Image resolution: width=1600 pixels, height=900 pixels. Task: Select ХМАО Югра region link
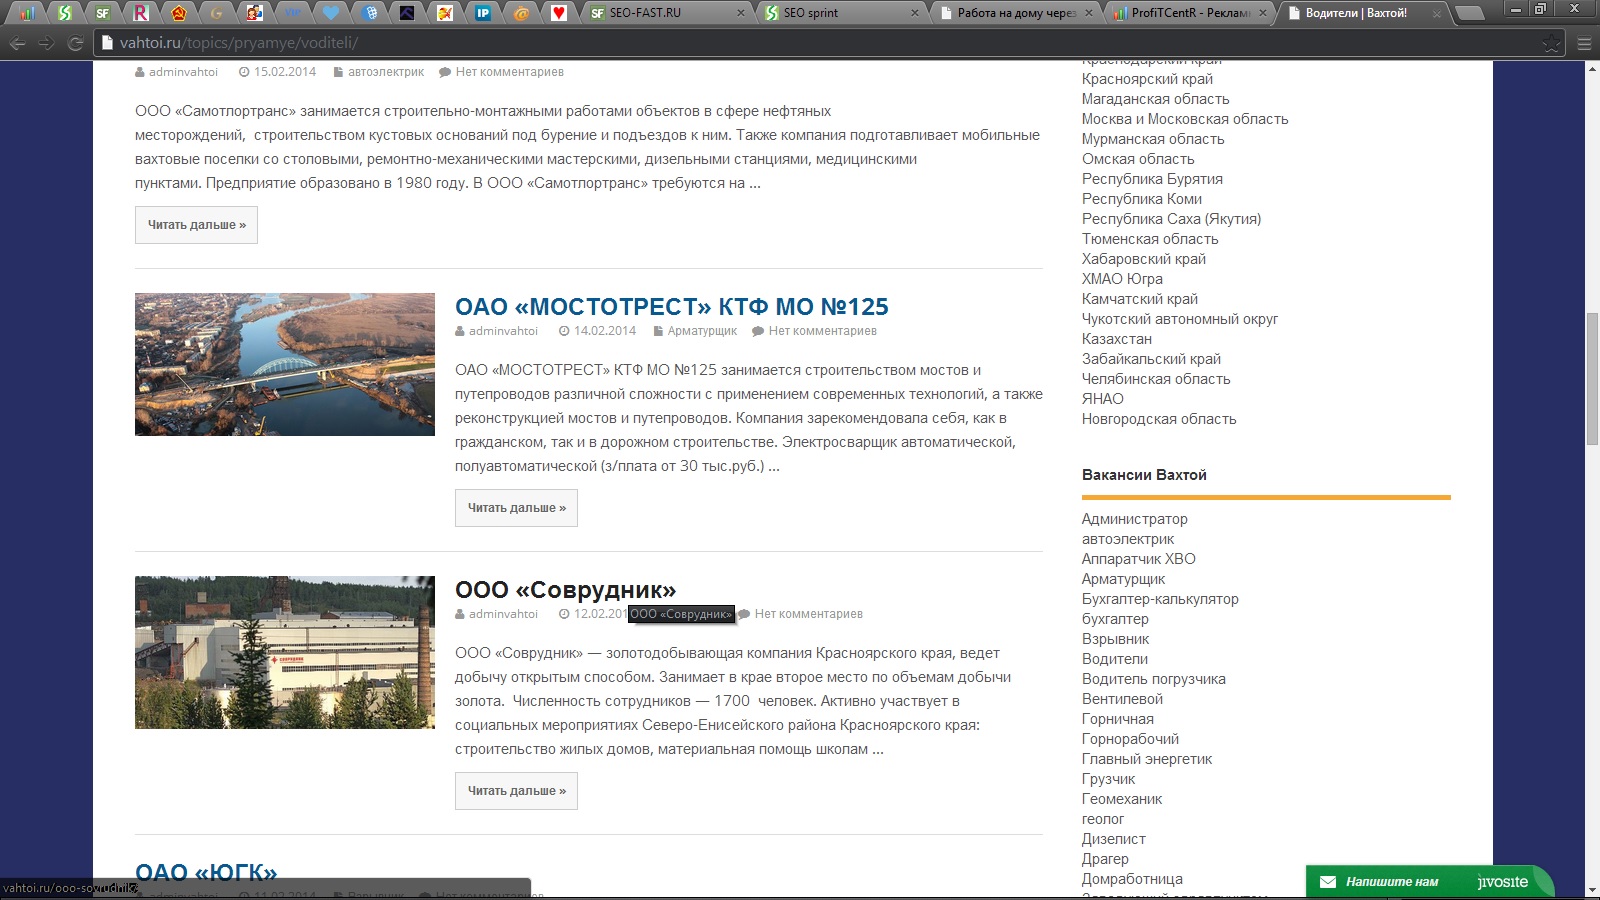1122,279
